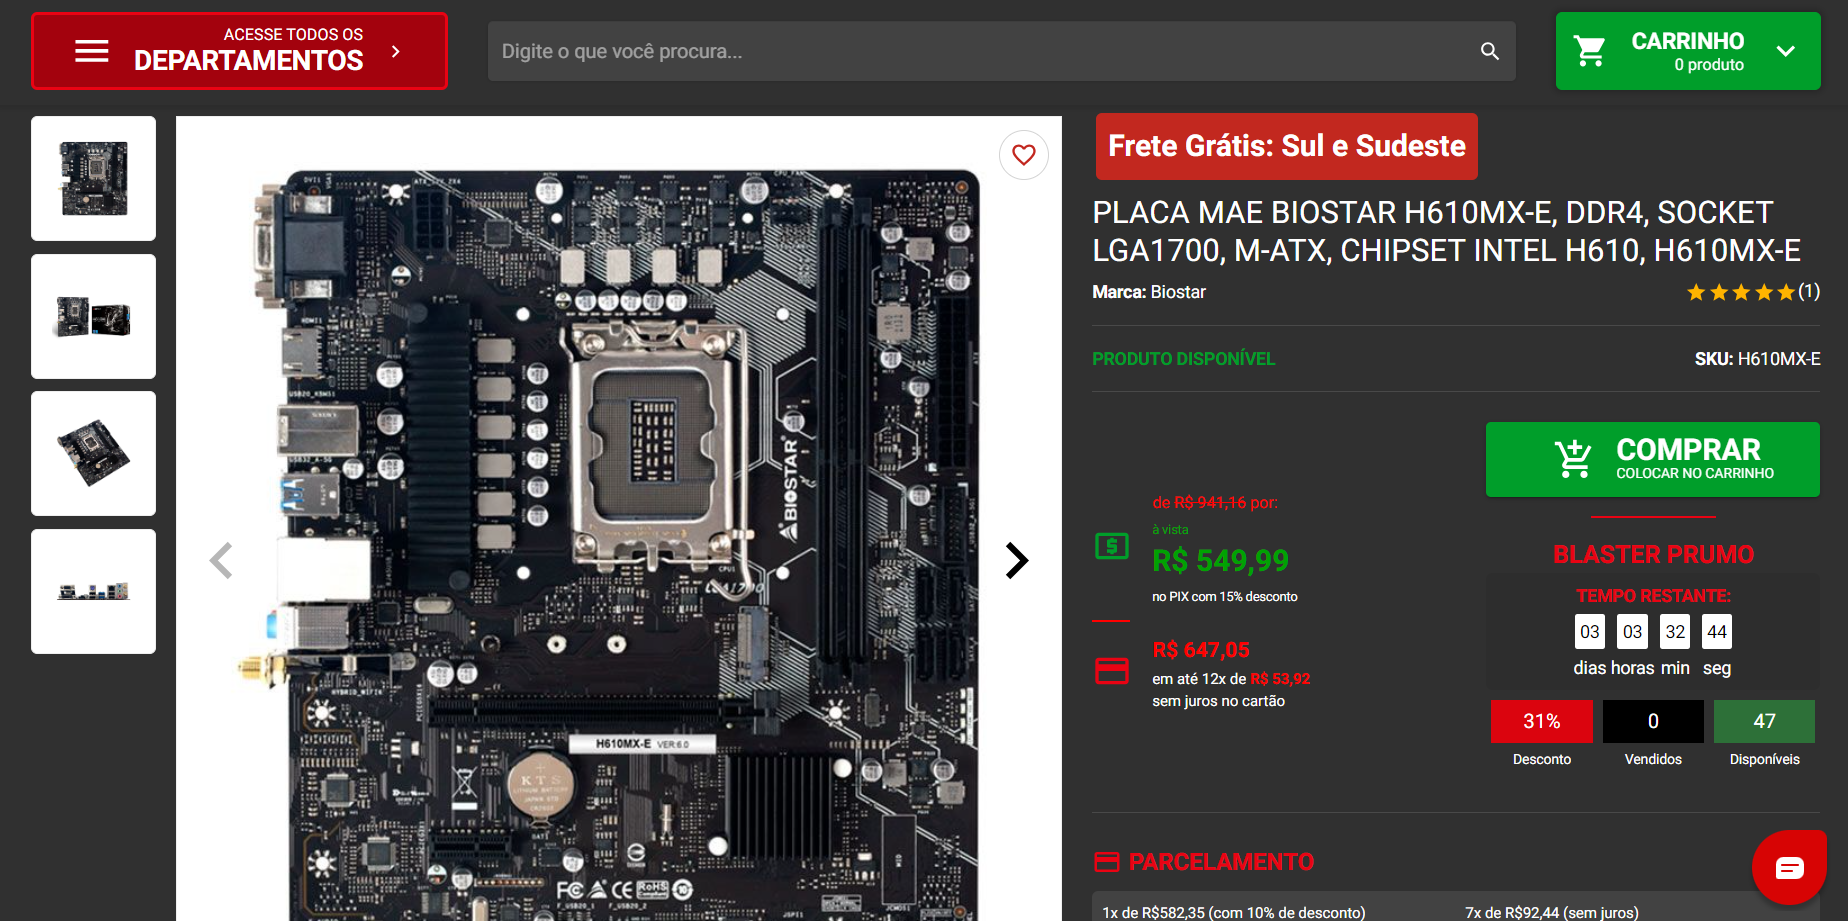Expand the Carrinho dropdown chevron
Viewport: 1848px width, 921px height.
point(1786,51)
